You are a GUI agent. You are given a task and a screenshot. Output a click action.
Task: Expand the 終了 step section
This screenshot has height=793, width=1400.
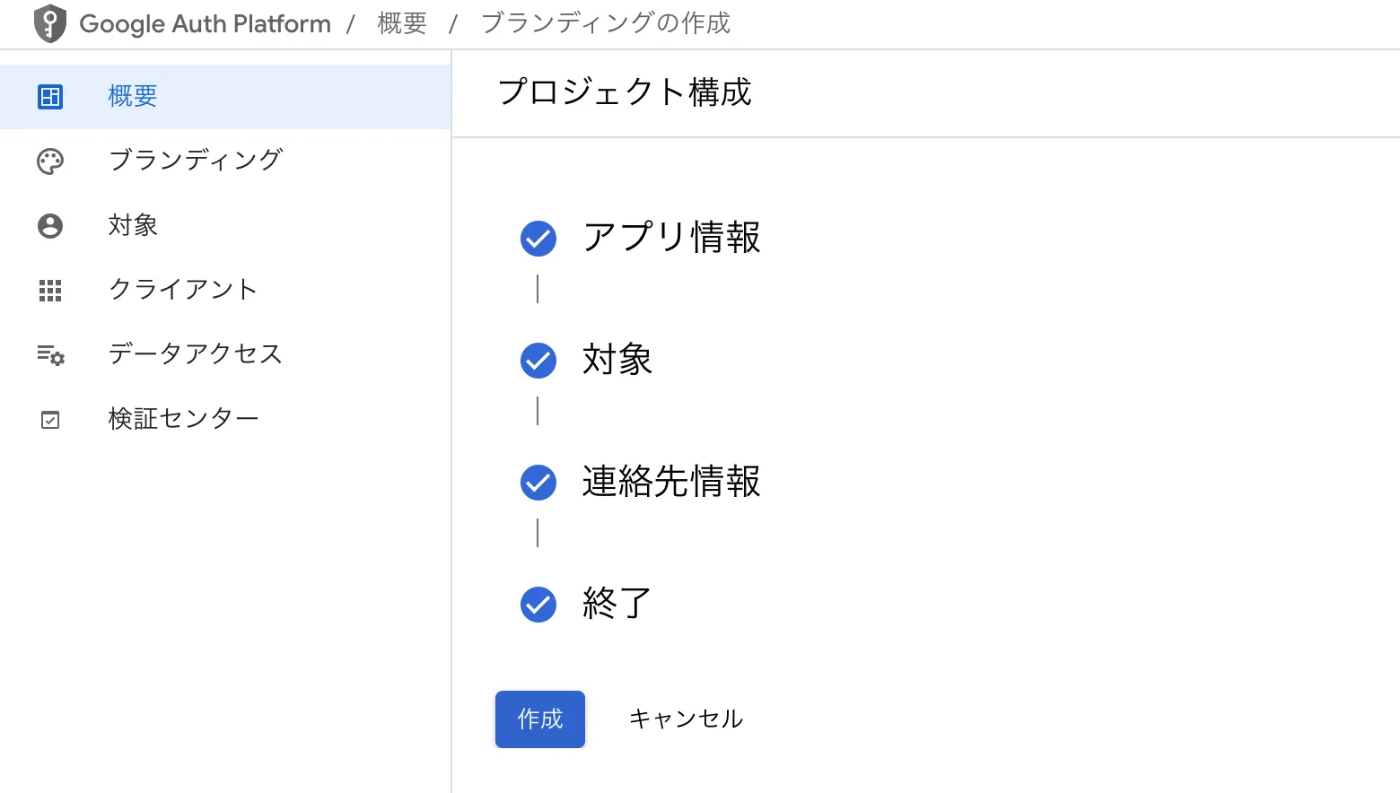[x=617, y=604]
